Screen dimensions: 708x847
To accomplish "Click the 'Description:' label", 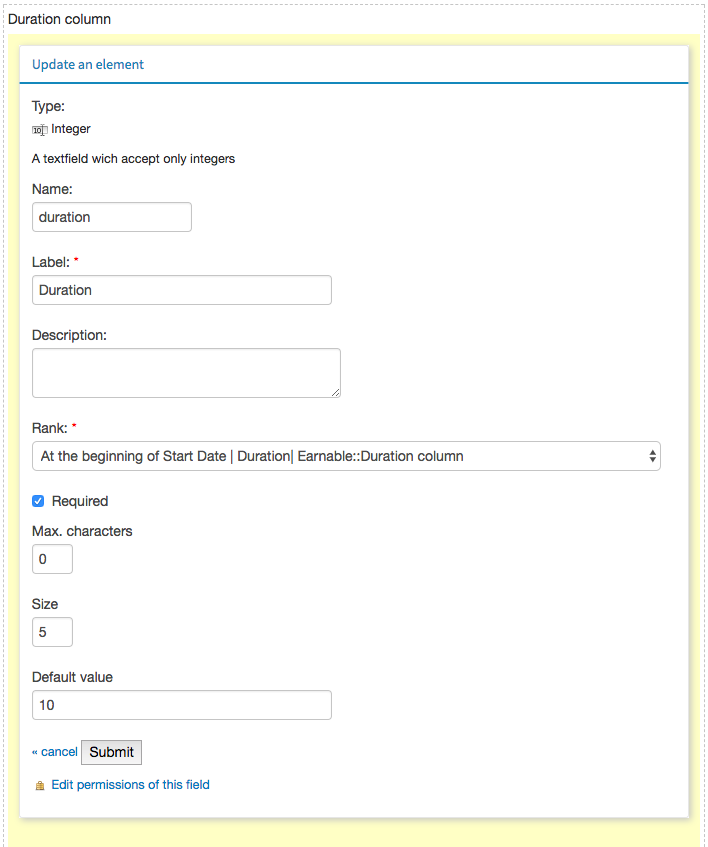I will (x=69, y=335).
